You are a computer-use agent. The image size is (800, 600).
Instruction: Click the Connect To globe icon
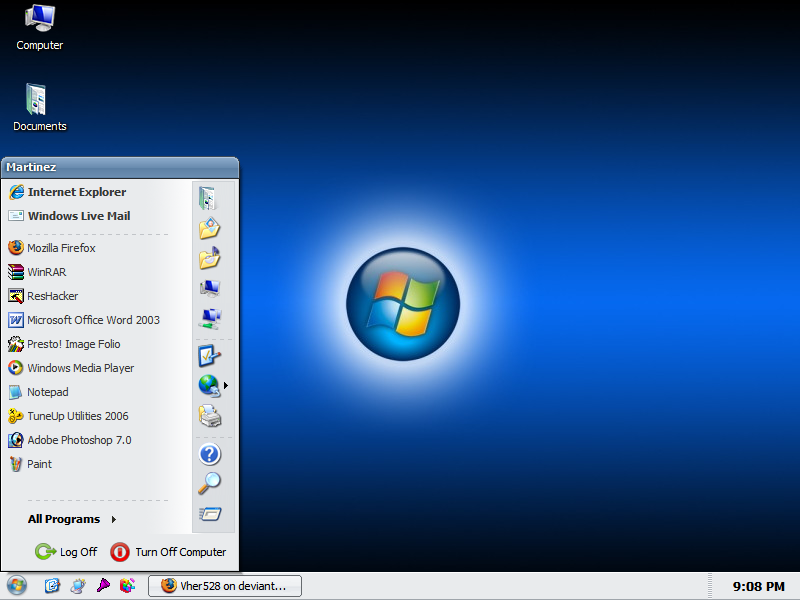pyautogui.click(x=209, y=386)
